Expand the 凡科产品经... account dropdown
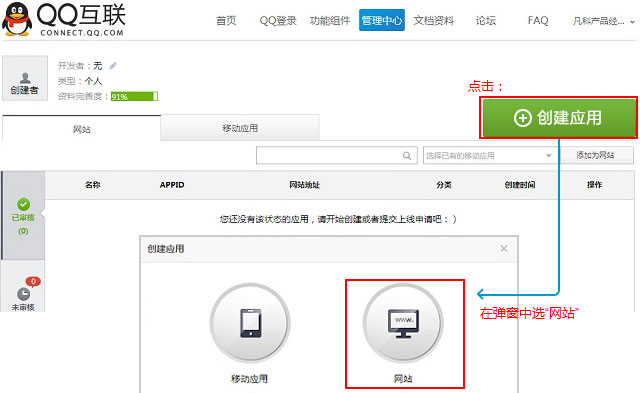This screenshot has width=640, height=393. point(604,21)
